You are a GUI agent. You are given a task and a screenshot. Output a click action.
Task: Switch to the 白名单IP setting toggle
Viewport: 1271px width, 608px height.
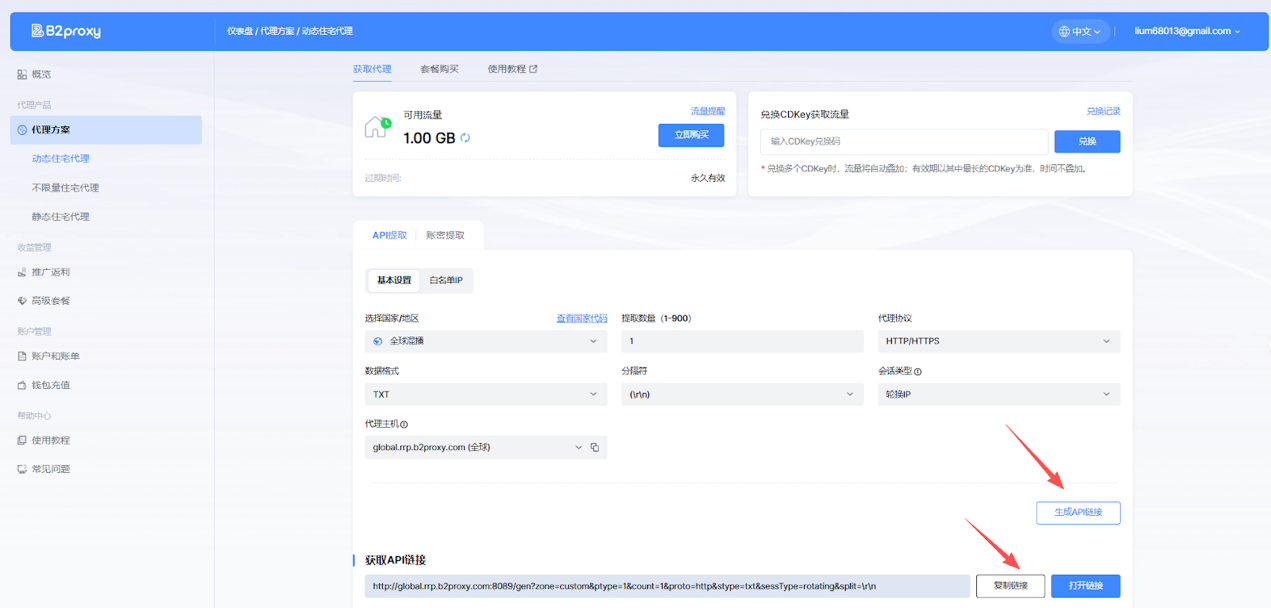(446, 281)
